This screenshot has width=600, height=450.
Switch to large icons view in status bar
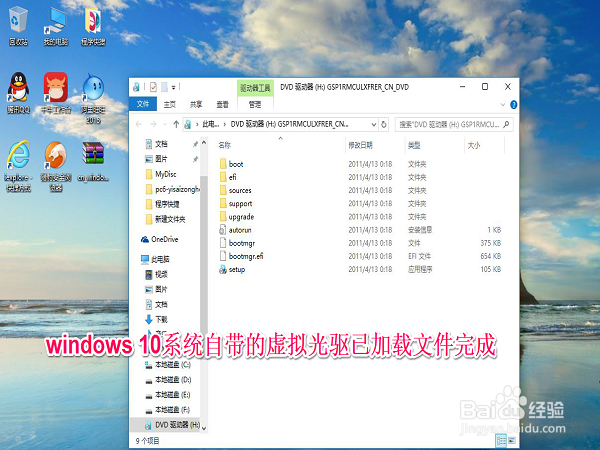[512, 440]
